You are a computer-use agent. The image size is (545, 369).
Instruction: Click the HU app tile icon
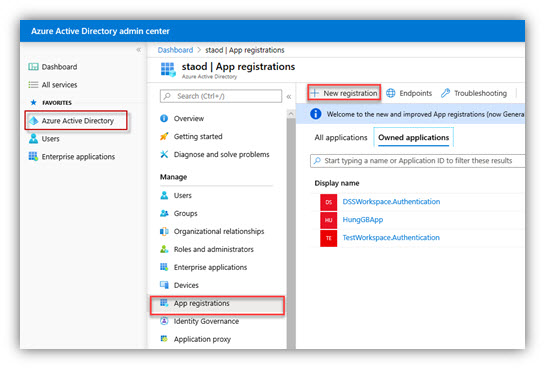pyautogui.click(x=328, y=220)
